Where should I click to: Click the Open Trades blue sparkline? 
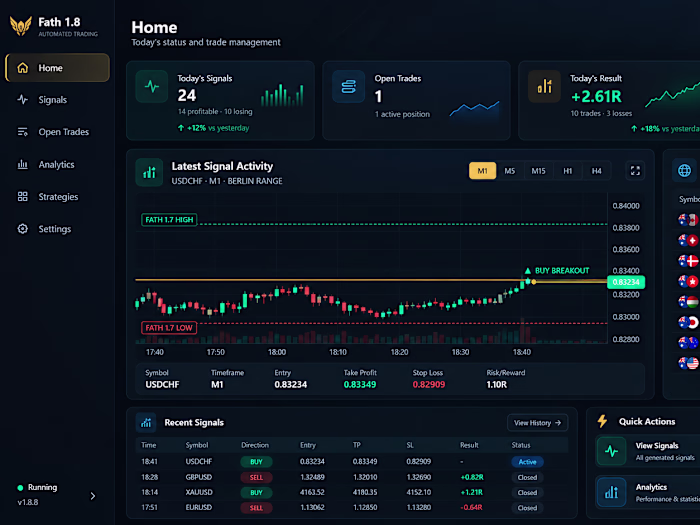click(474, 109)
